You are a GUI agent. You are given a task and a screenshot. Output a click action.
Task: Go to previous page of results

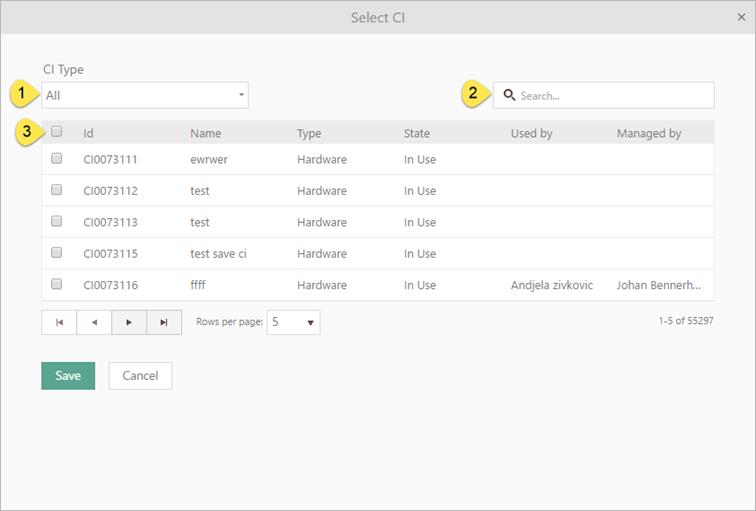94,322
